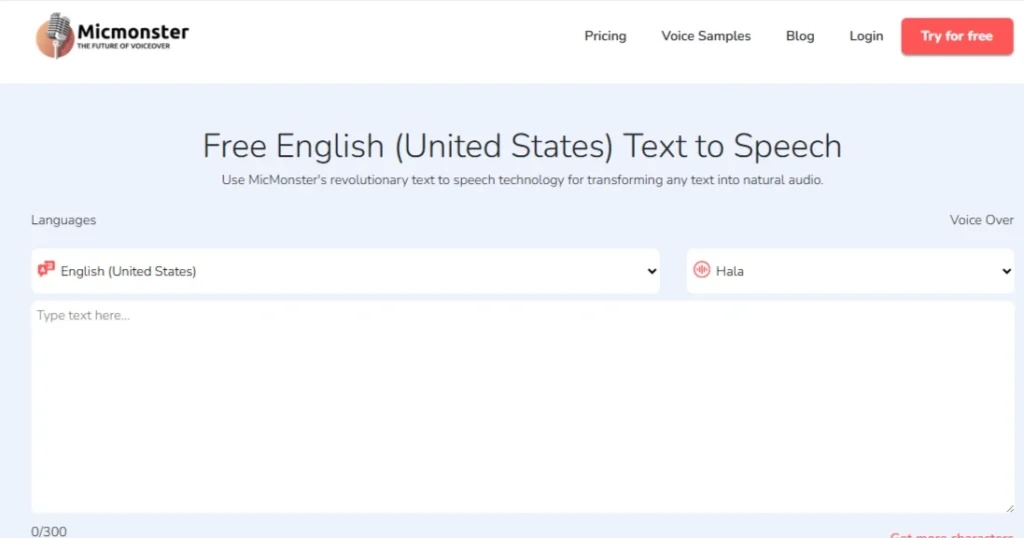Click the Try for free button

pos(957,36)
